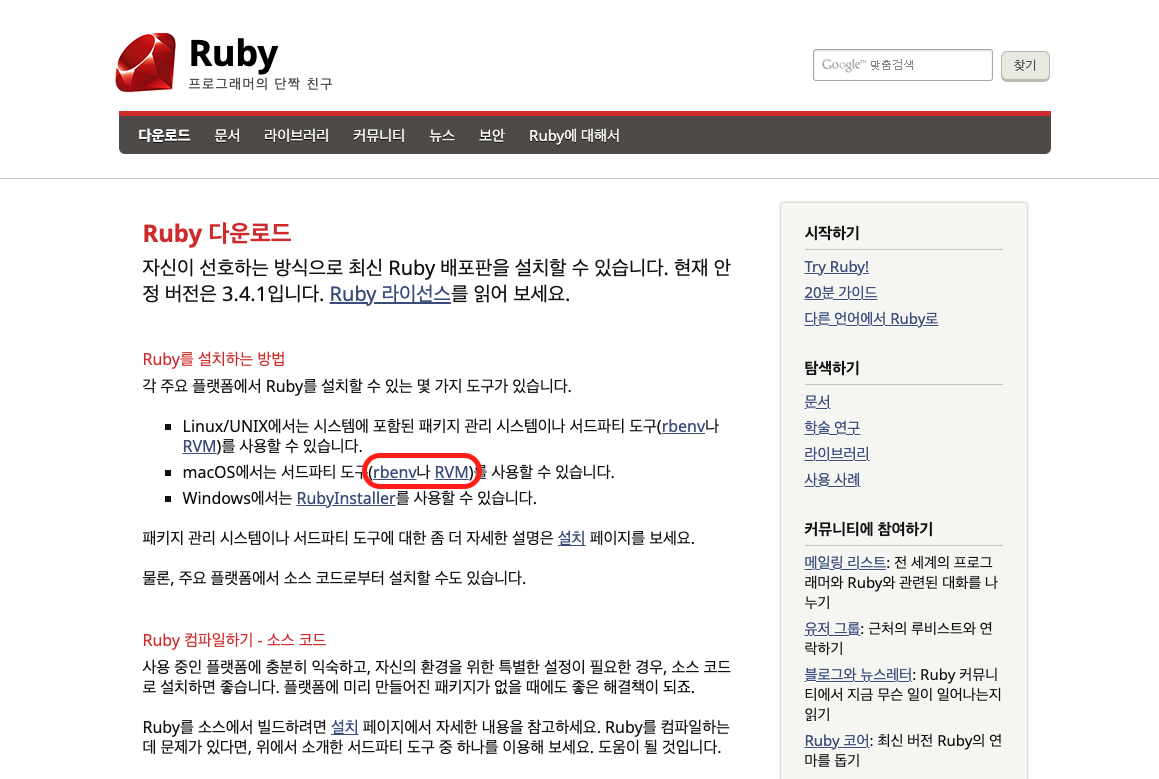Open the rbenv link in the macOS bullet
Image resolution: width=1159 pixels, height=779 pixels.
(395, 472)
